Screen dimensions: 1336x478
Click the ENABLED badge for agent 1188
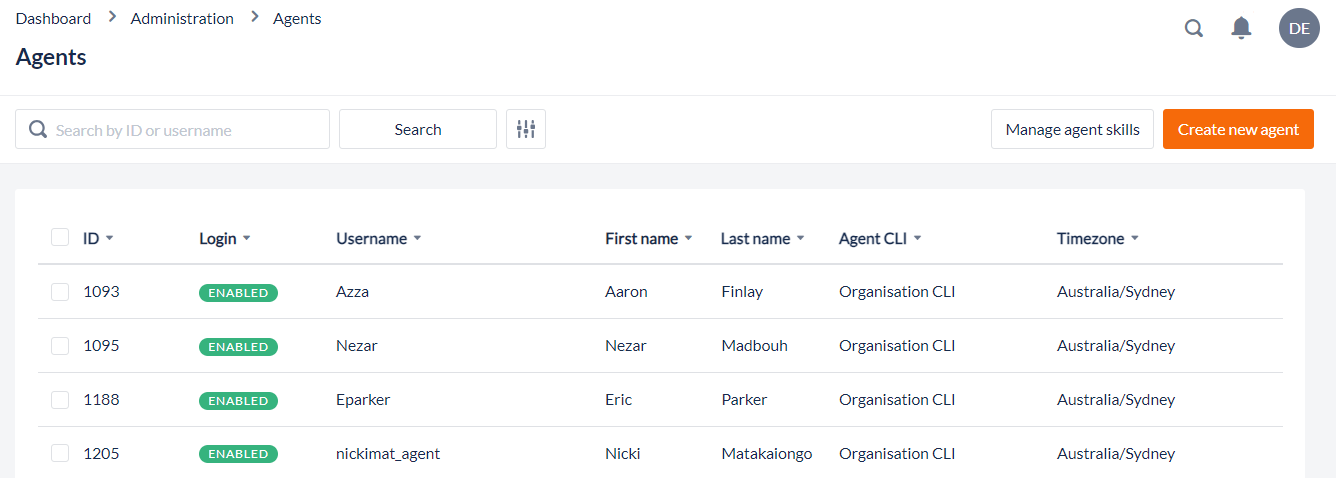click(x=238, y=401)
